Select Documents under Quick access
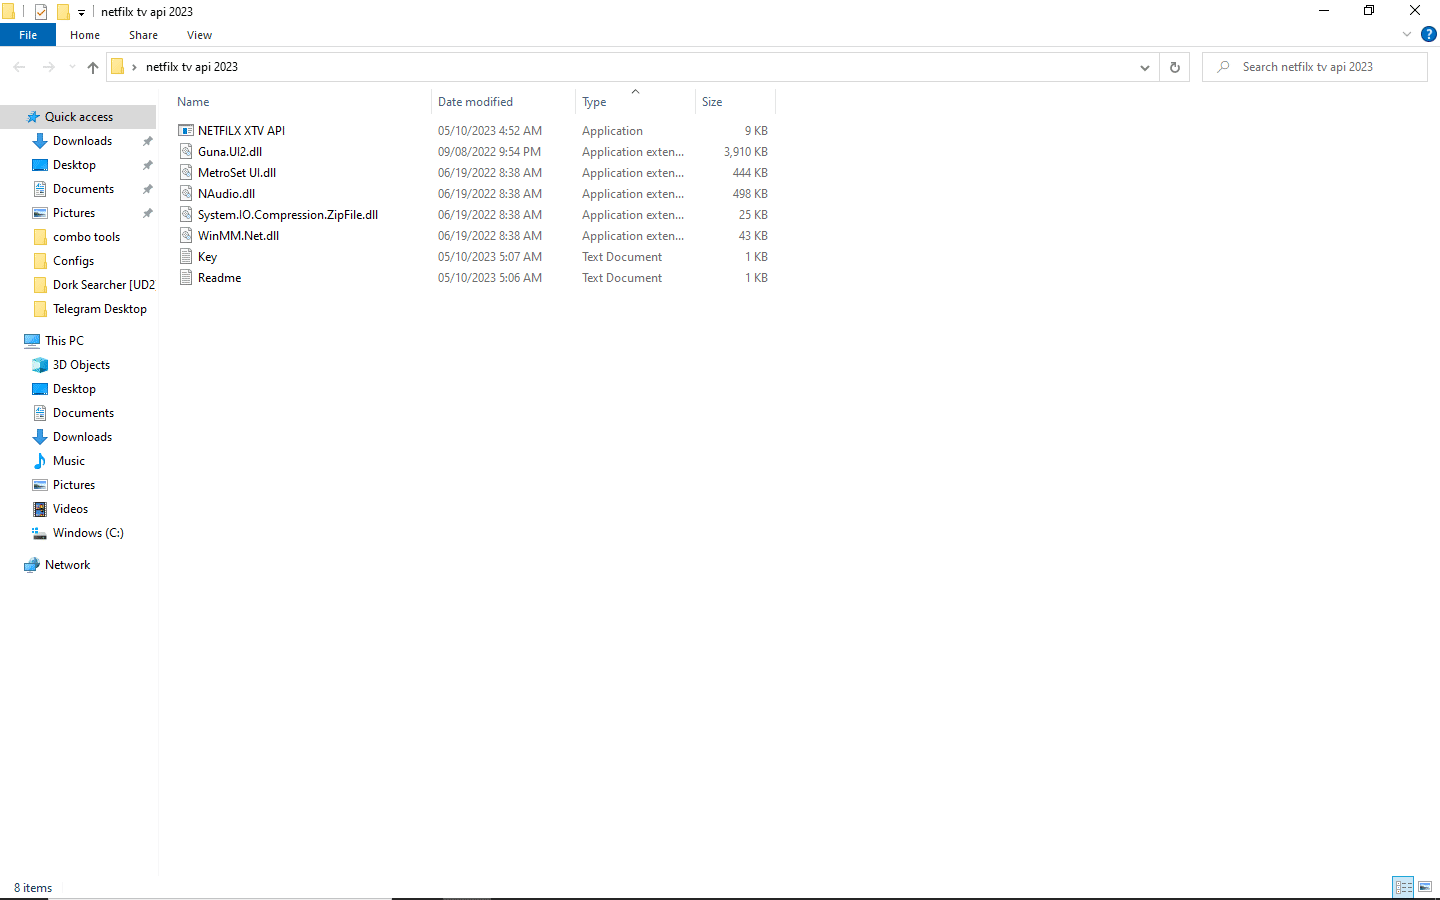 83,189
